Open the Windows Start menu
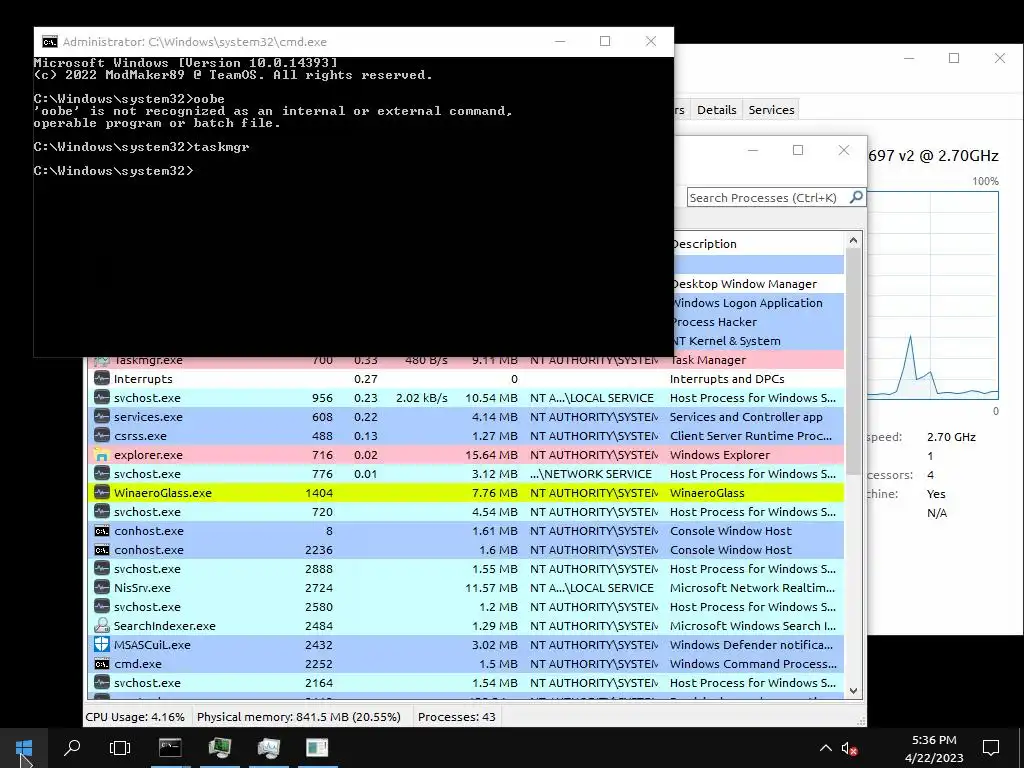Screen dimensions: 1024x768 pos(24,748)
